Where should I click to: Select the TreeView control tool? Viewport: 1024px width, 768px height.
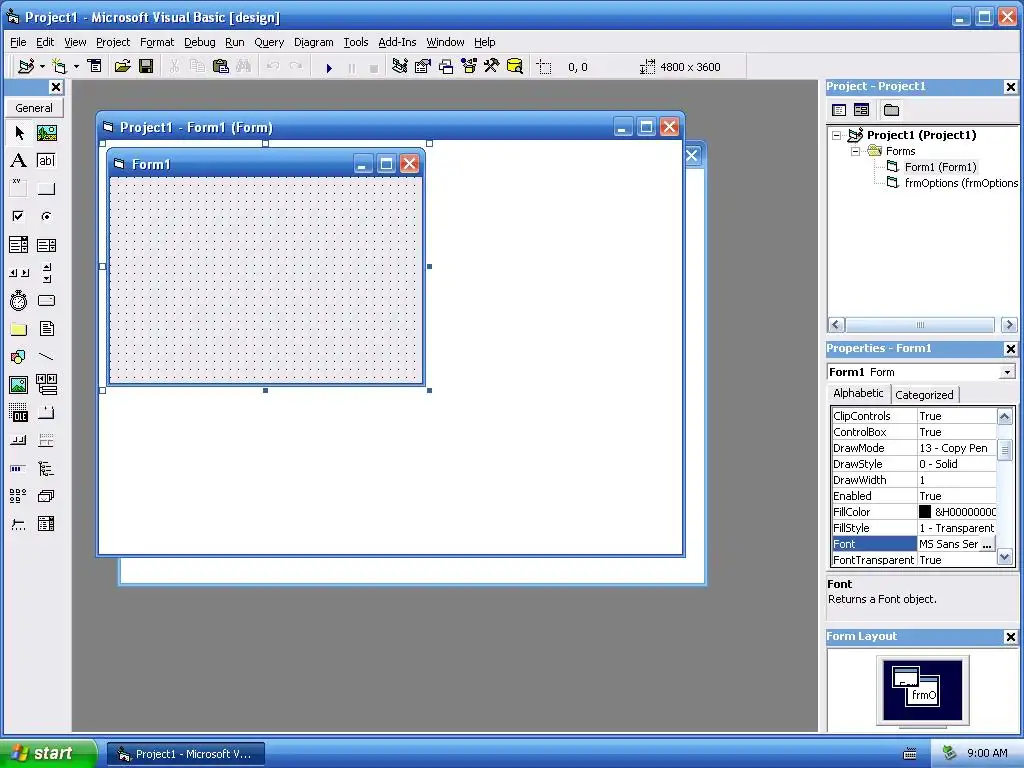click(46, 468)
